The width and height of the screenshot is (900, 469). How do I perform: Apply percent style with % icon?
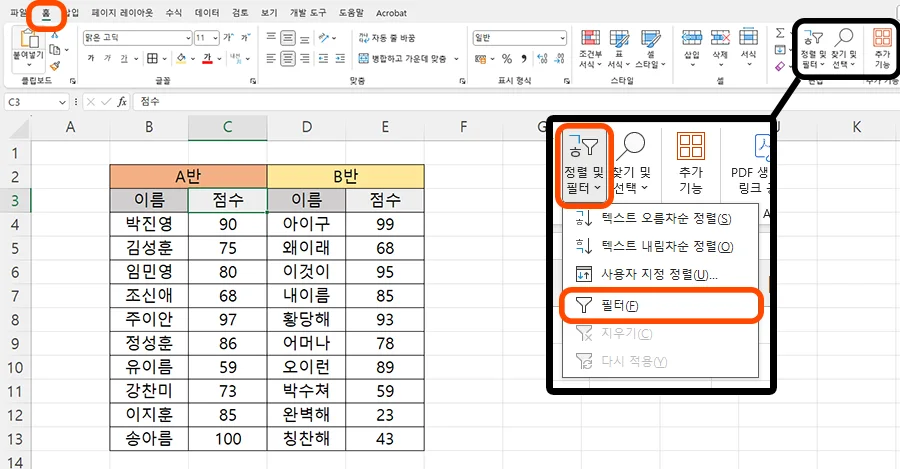click(507, 59)
